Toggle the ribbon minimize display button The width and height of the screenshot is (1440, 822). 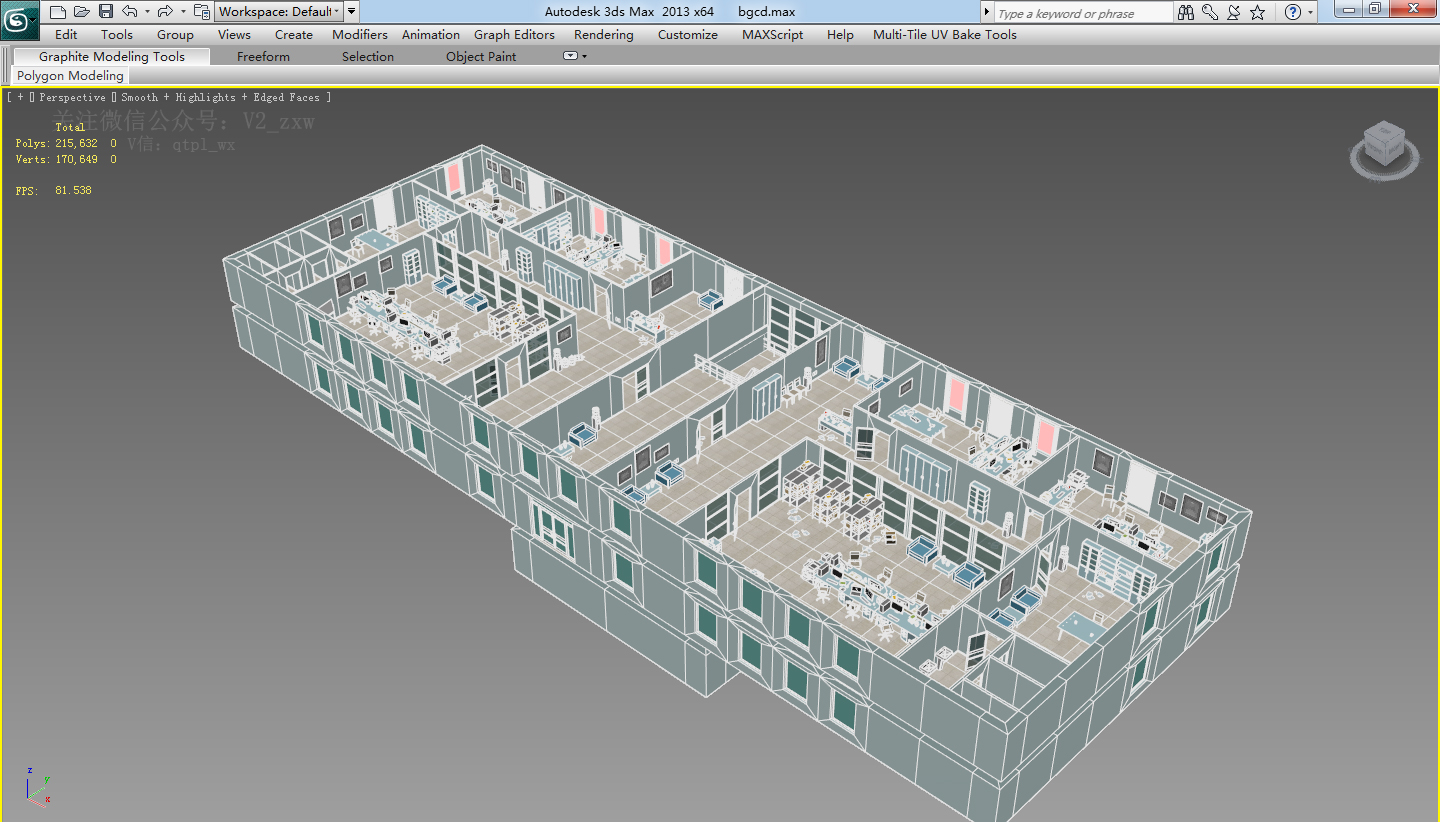(571, 56)
